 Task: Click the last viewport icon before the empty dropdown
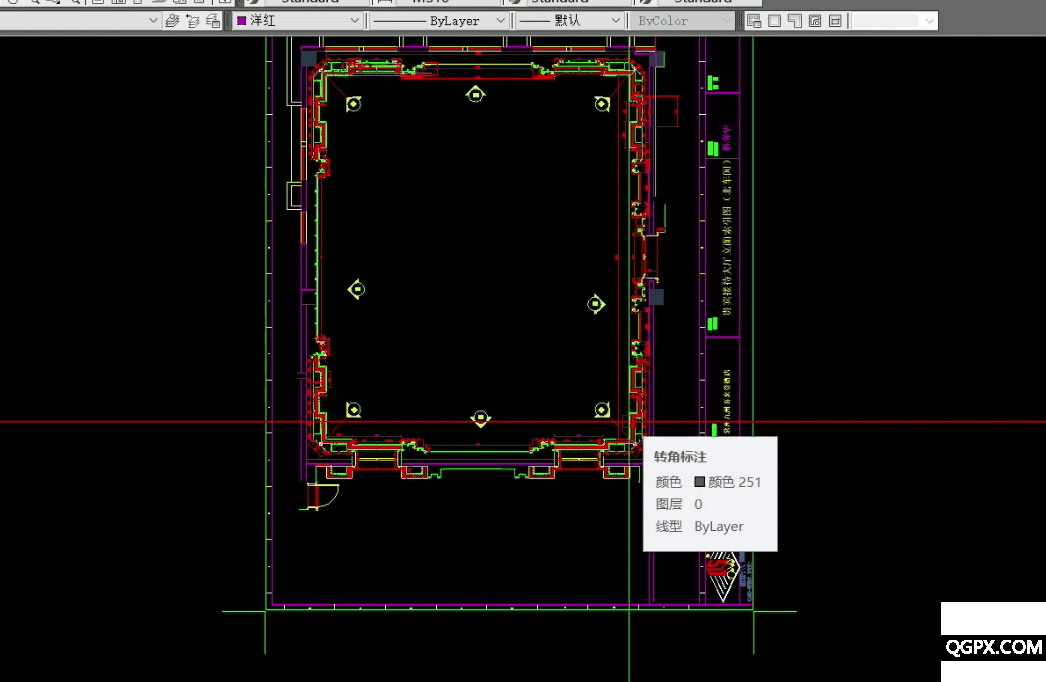(x=834, y=21)
